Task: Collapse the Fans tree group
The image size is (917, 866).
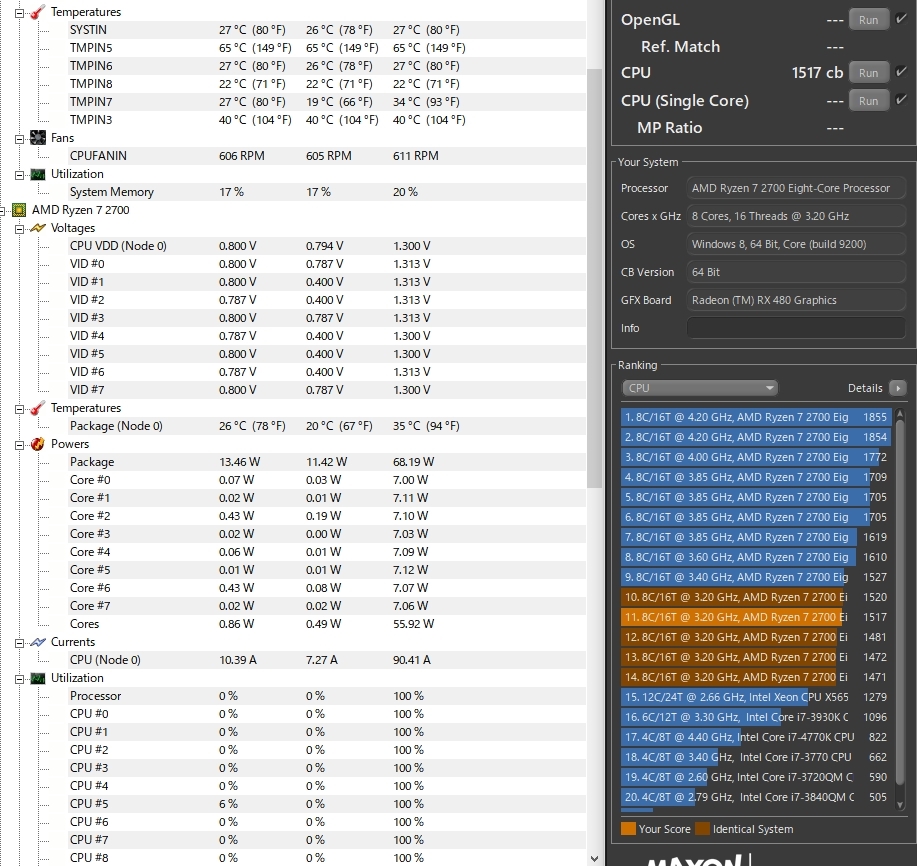Action: click(19, 139)
